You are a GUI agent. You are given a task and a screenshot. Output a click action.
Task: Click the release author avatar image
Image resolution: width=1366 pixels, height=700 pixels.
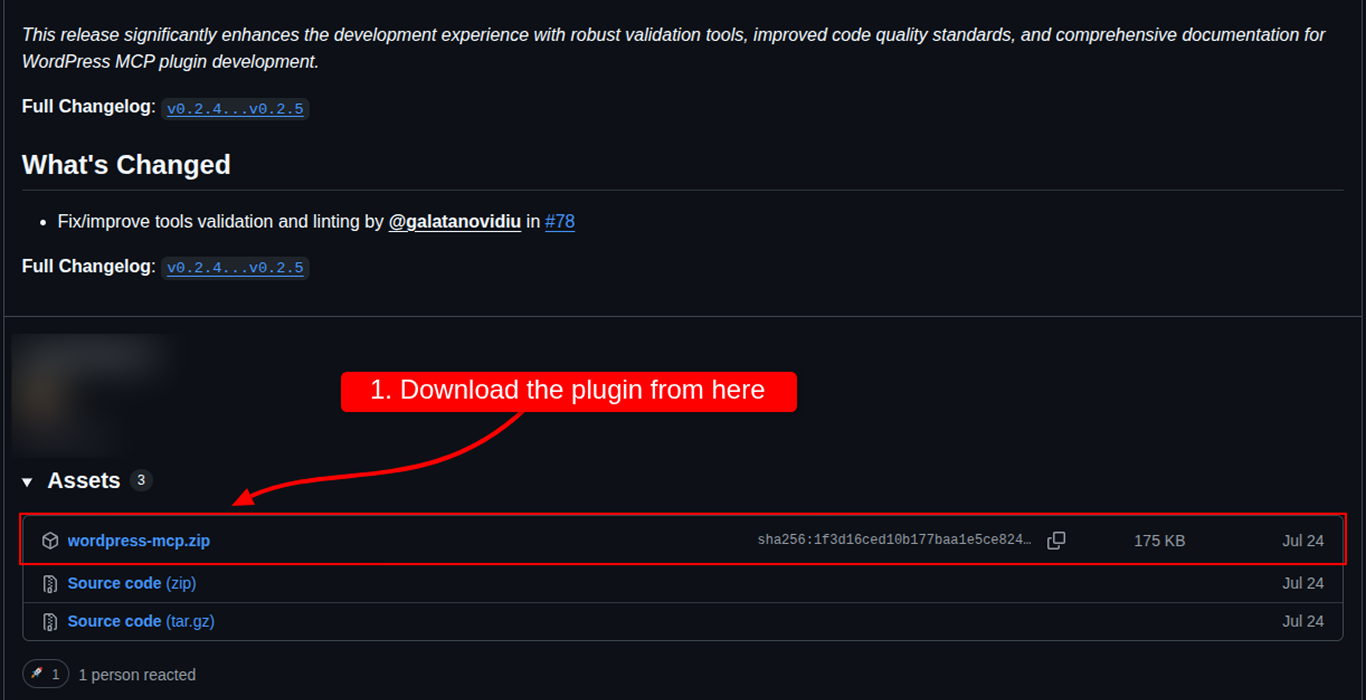pyautogui.click(x=95, y=393)
